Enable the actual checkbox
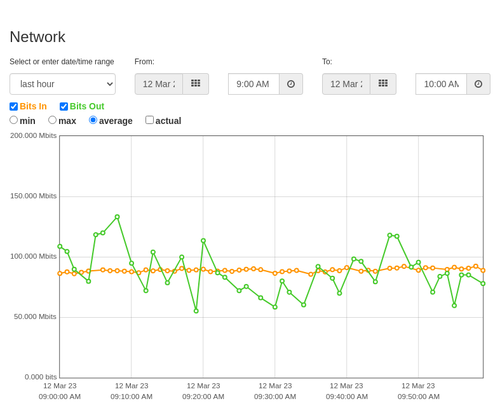This screenshot has height=403, width=500. click(150, 120)
